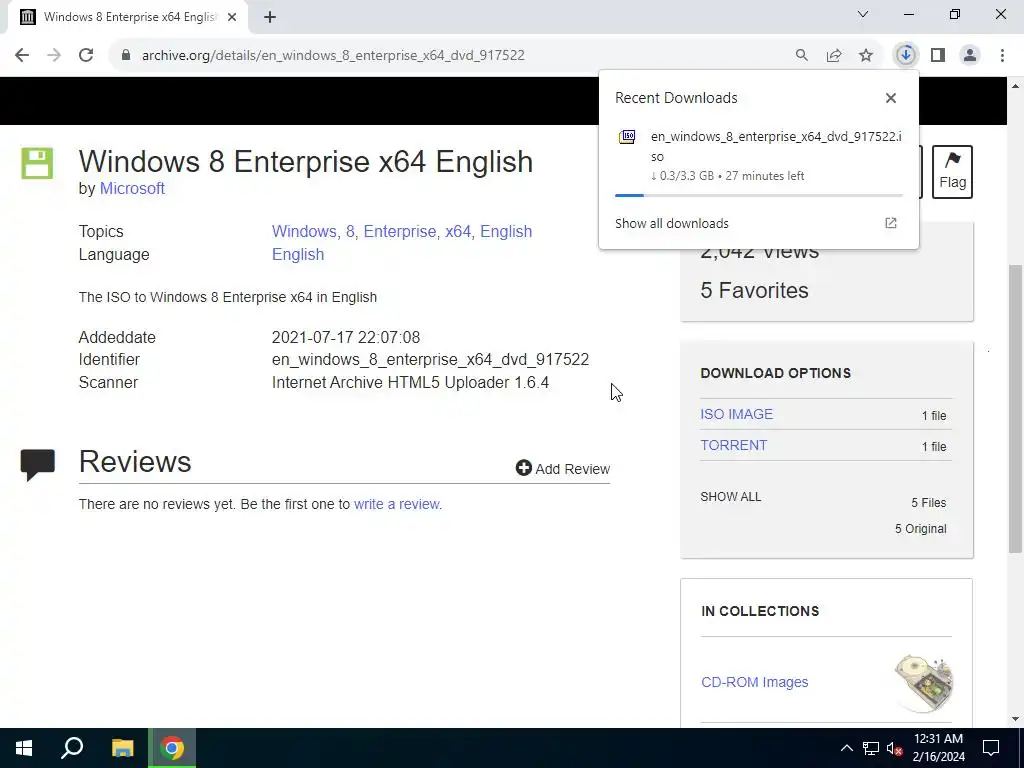1024x768 pixels.
Task: Open the tab search chevron
Action: 863,14
